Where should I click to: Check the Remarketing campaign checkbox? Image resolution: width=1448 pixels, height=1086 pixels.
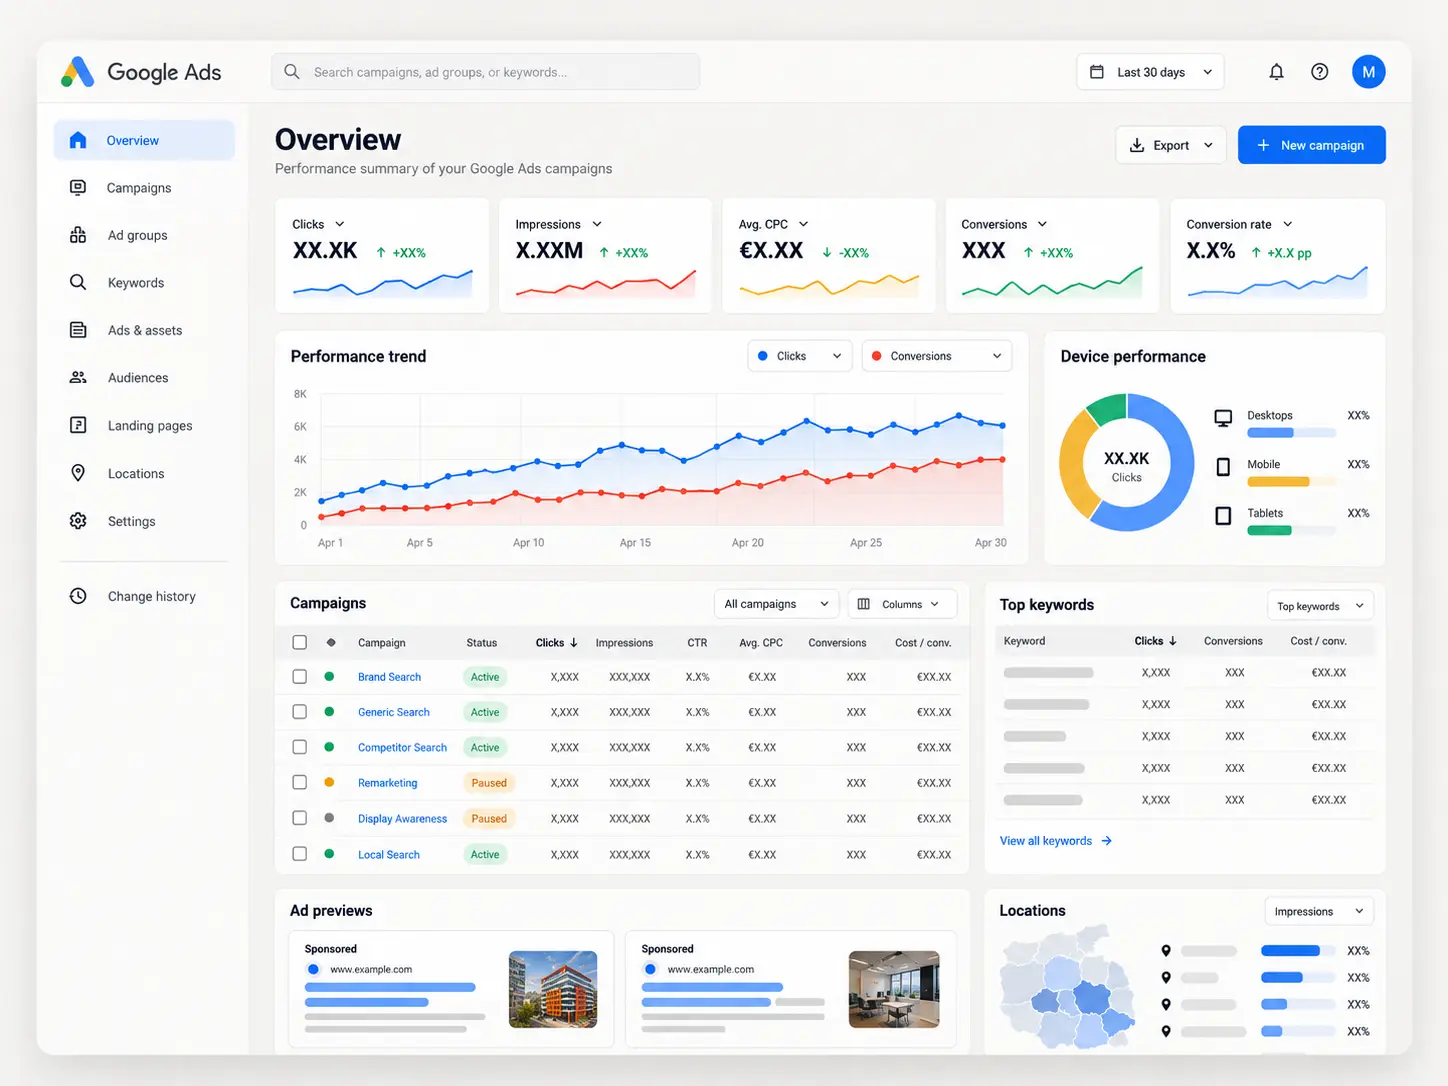pyautogui.click(x=300, y=783)
